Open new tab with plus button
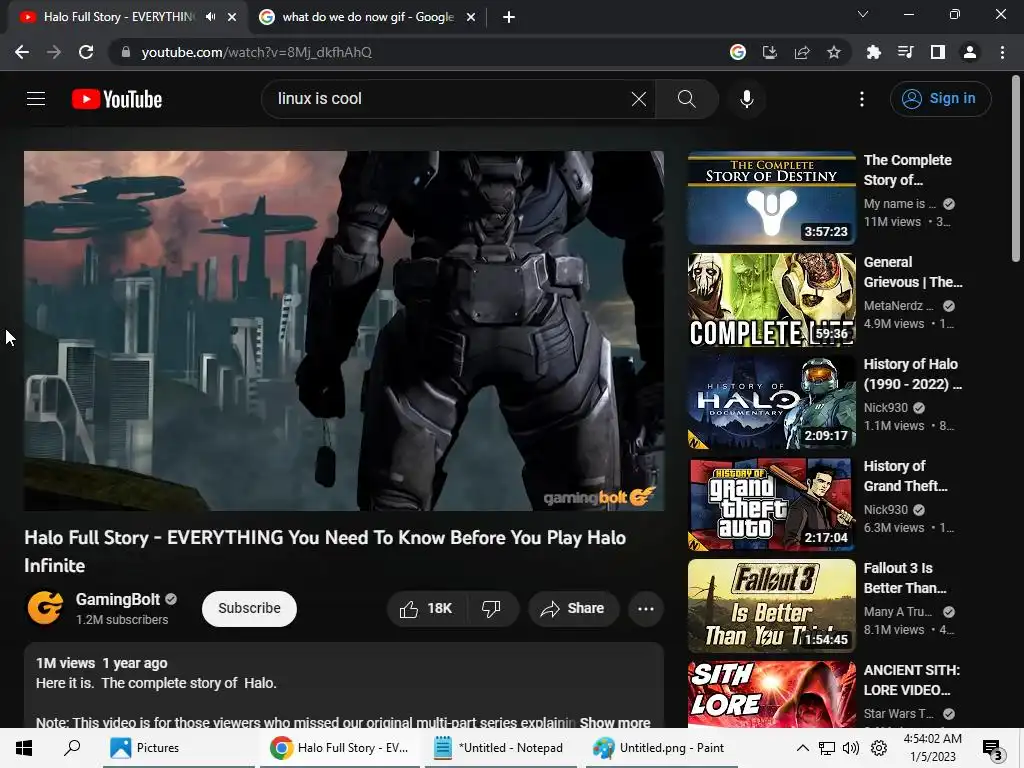Screen dimensions: 1024x768 pyautogui.click(x=509, y=18)
